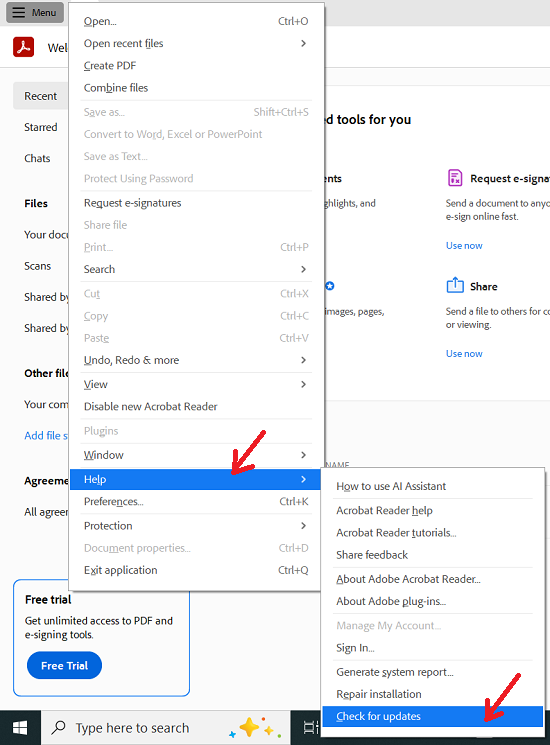Image resolution: width=550 pixels, height=745 pixels.
Task: Click the blue star badge icon
Action: (x=330, y=286)
